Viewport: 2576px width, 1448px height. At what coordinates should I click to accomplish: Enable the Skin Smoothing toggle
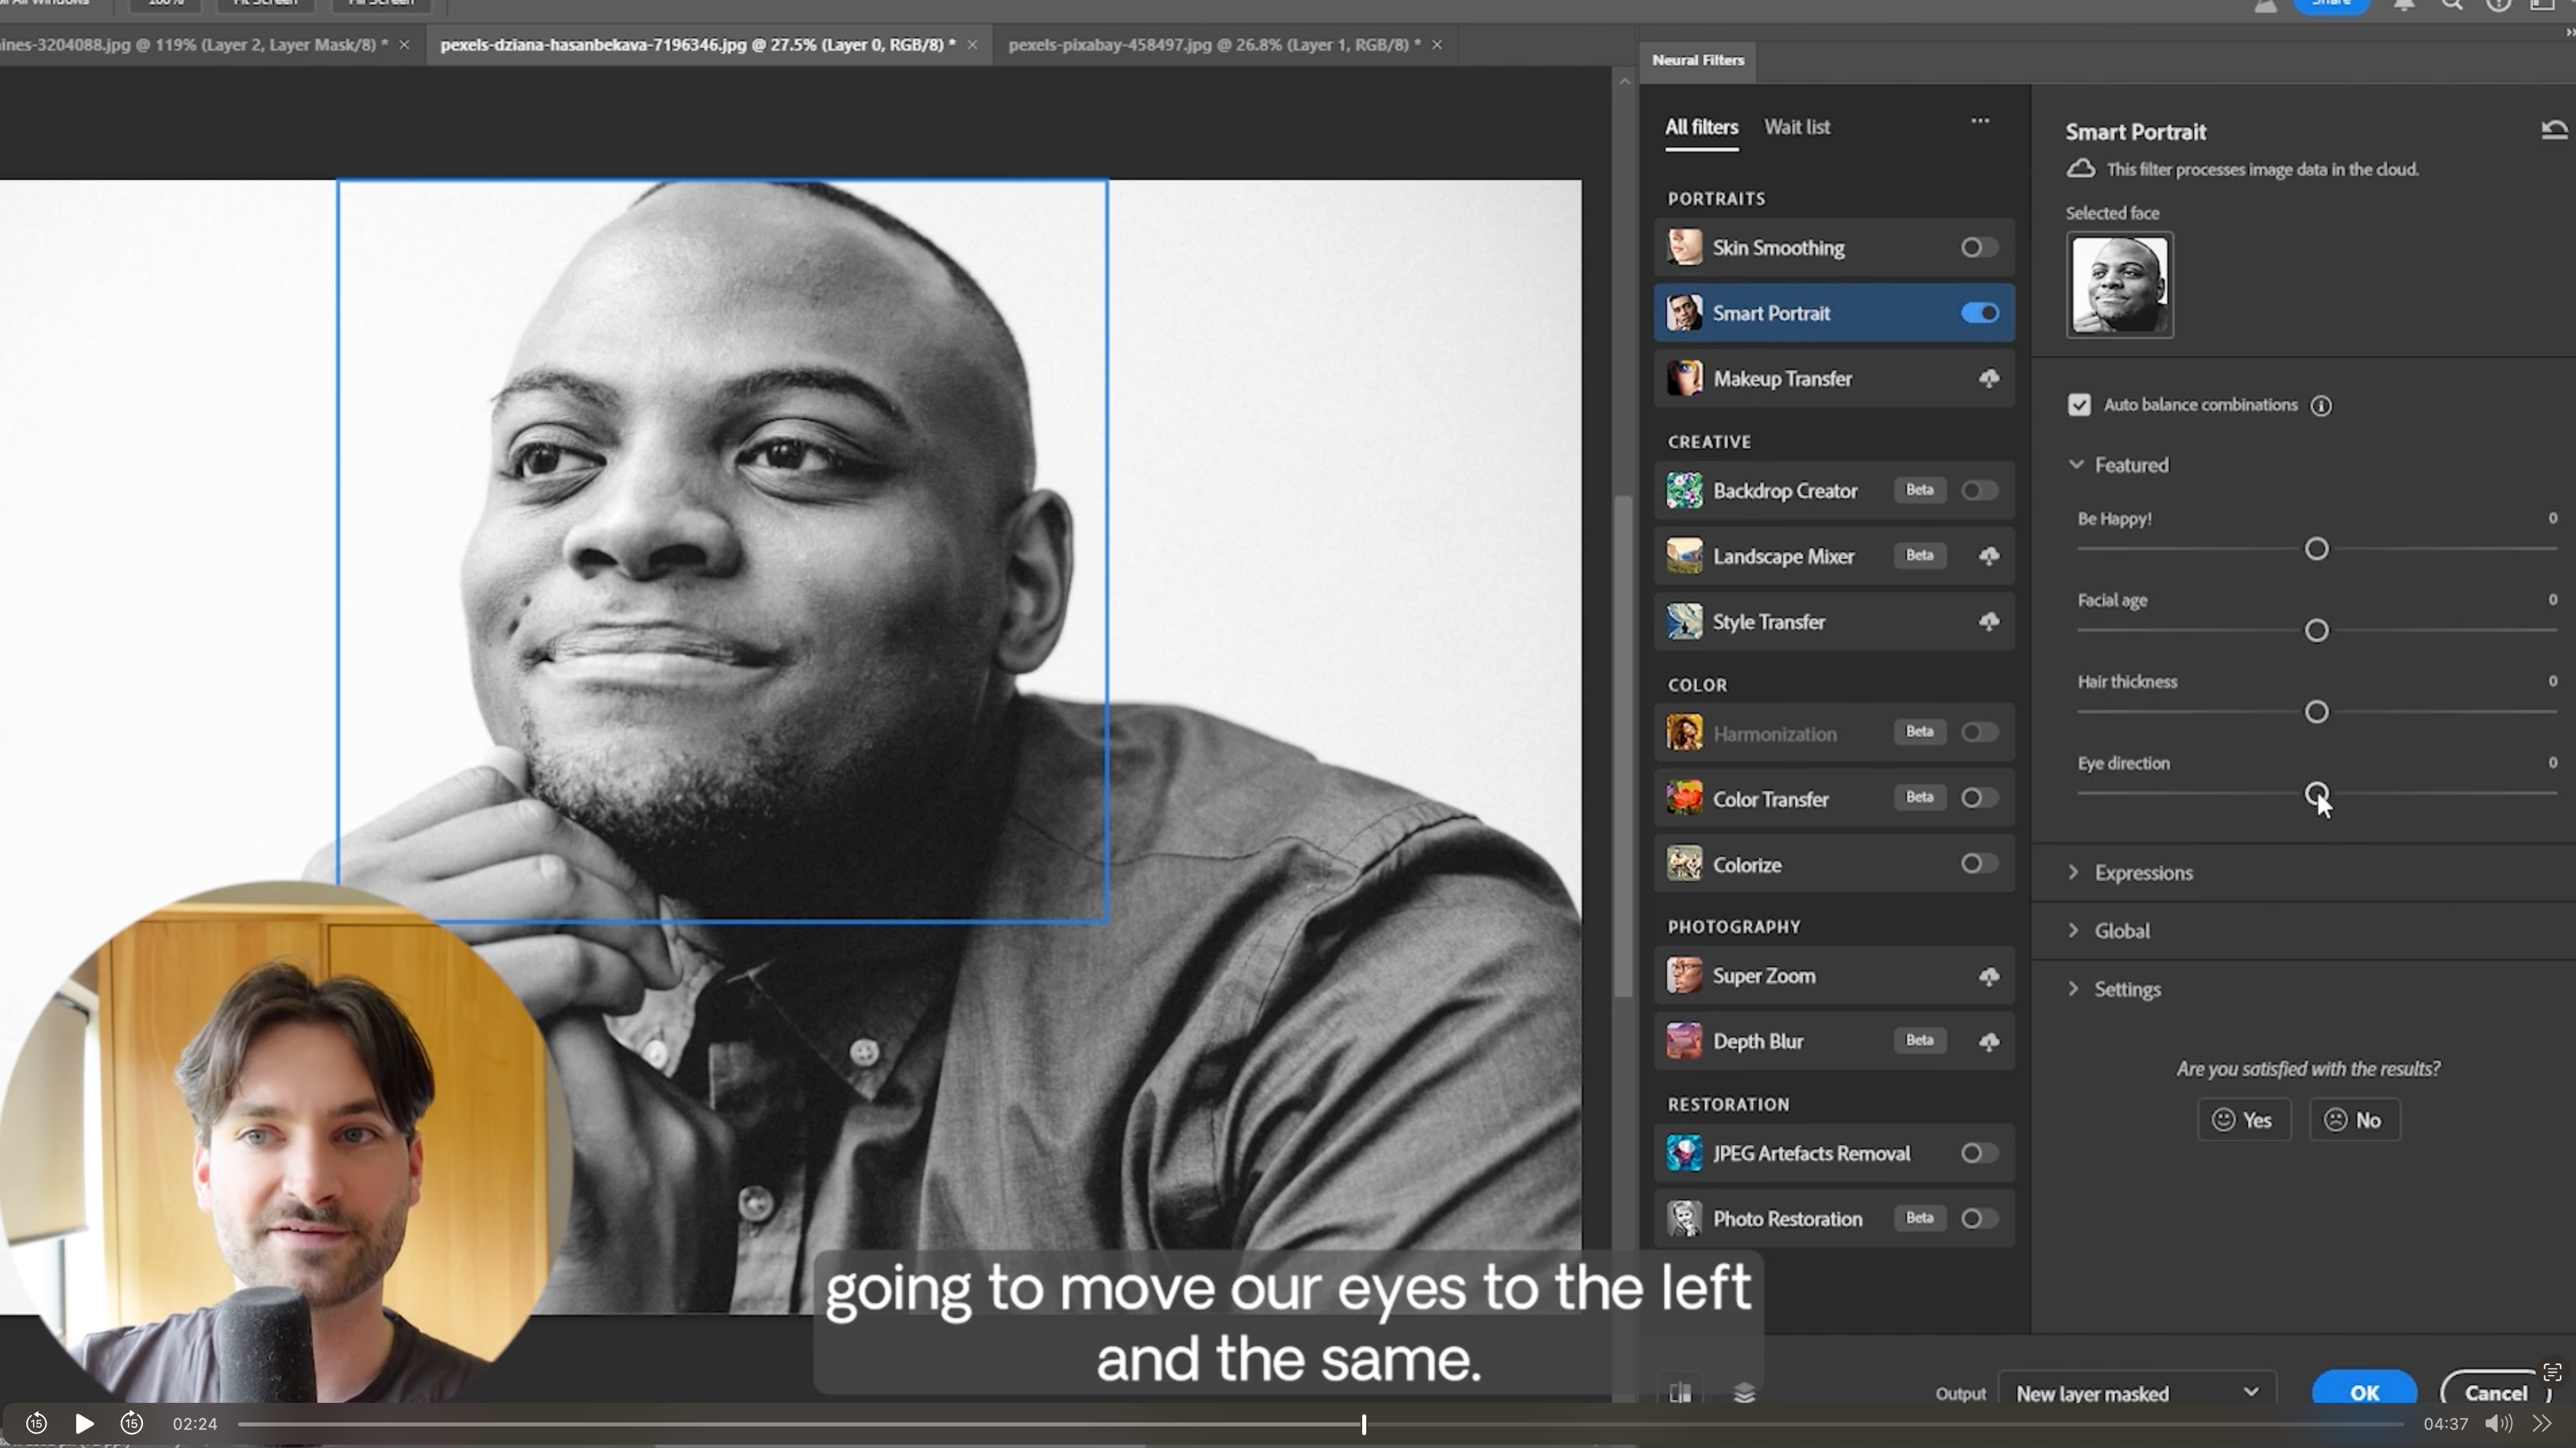1979,247
